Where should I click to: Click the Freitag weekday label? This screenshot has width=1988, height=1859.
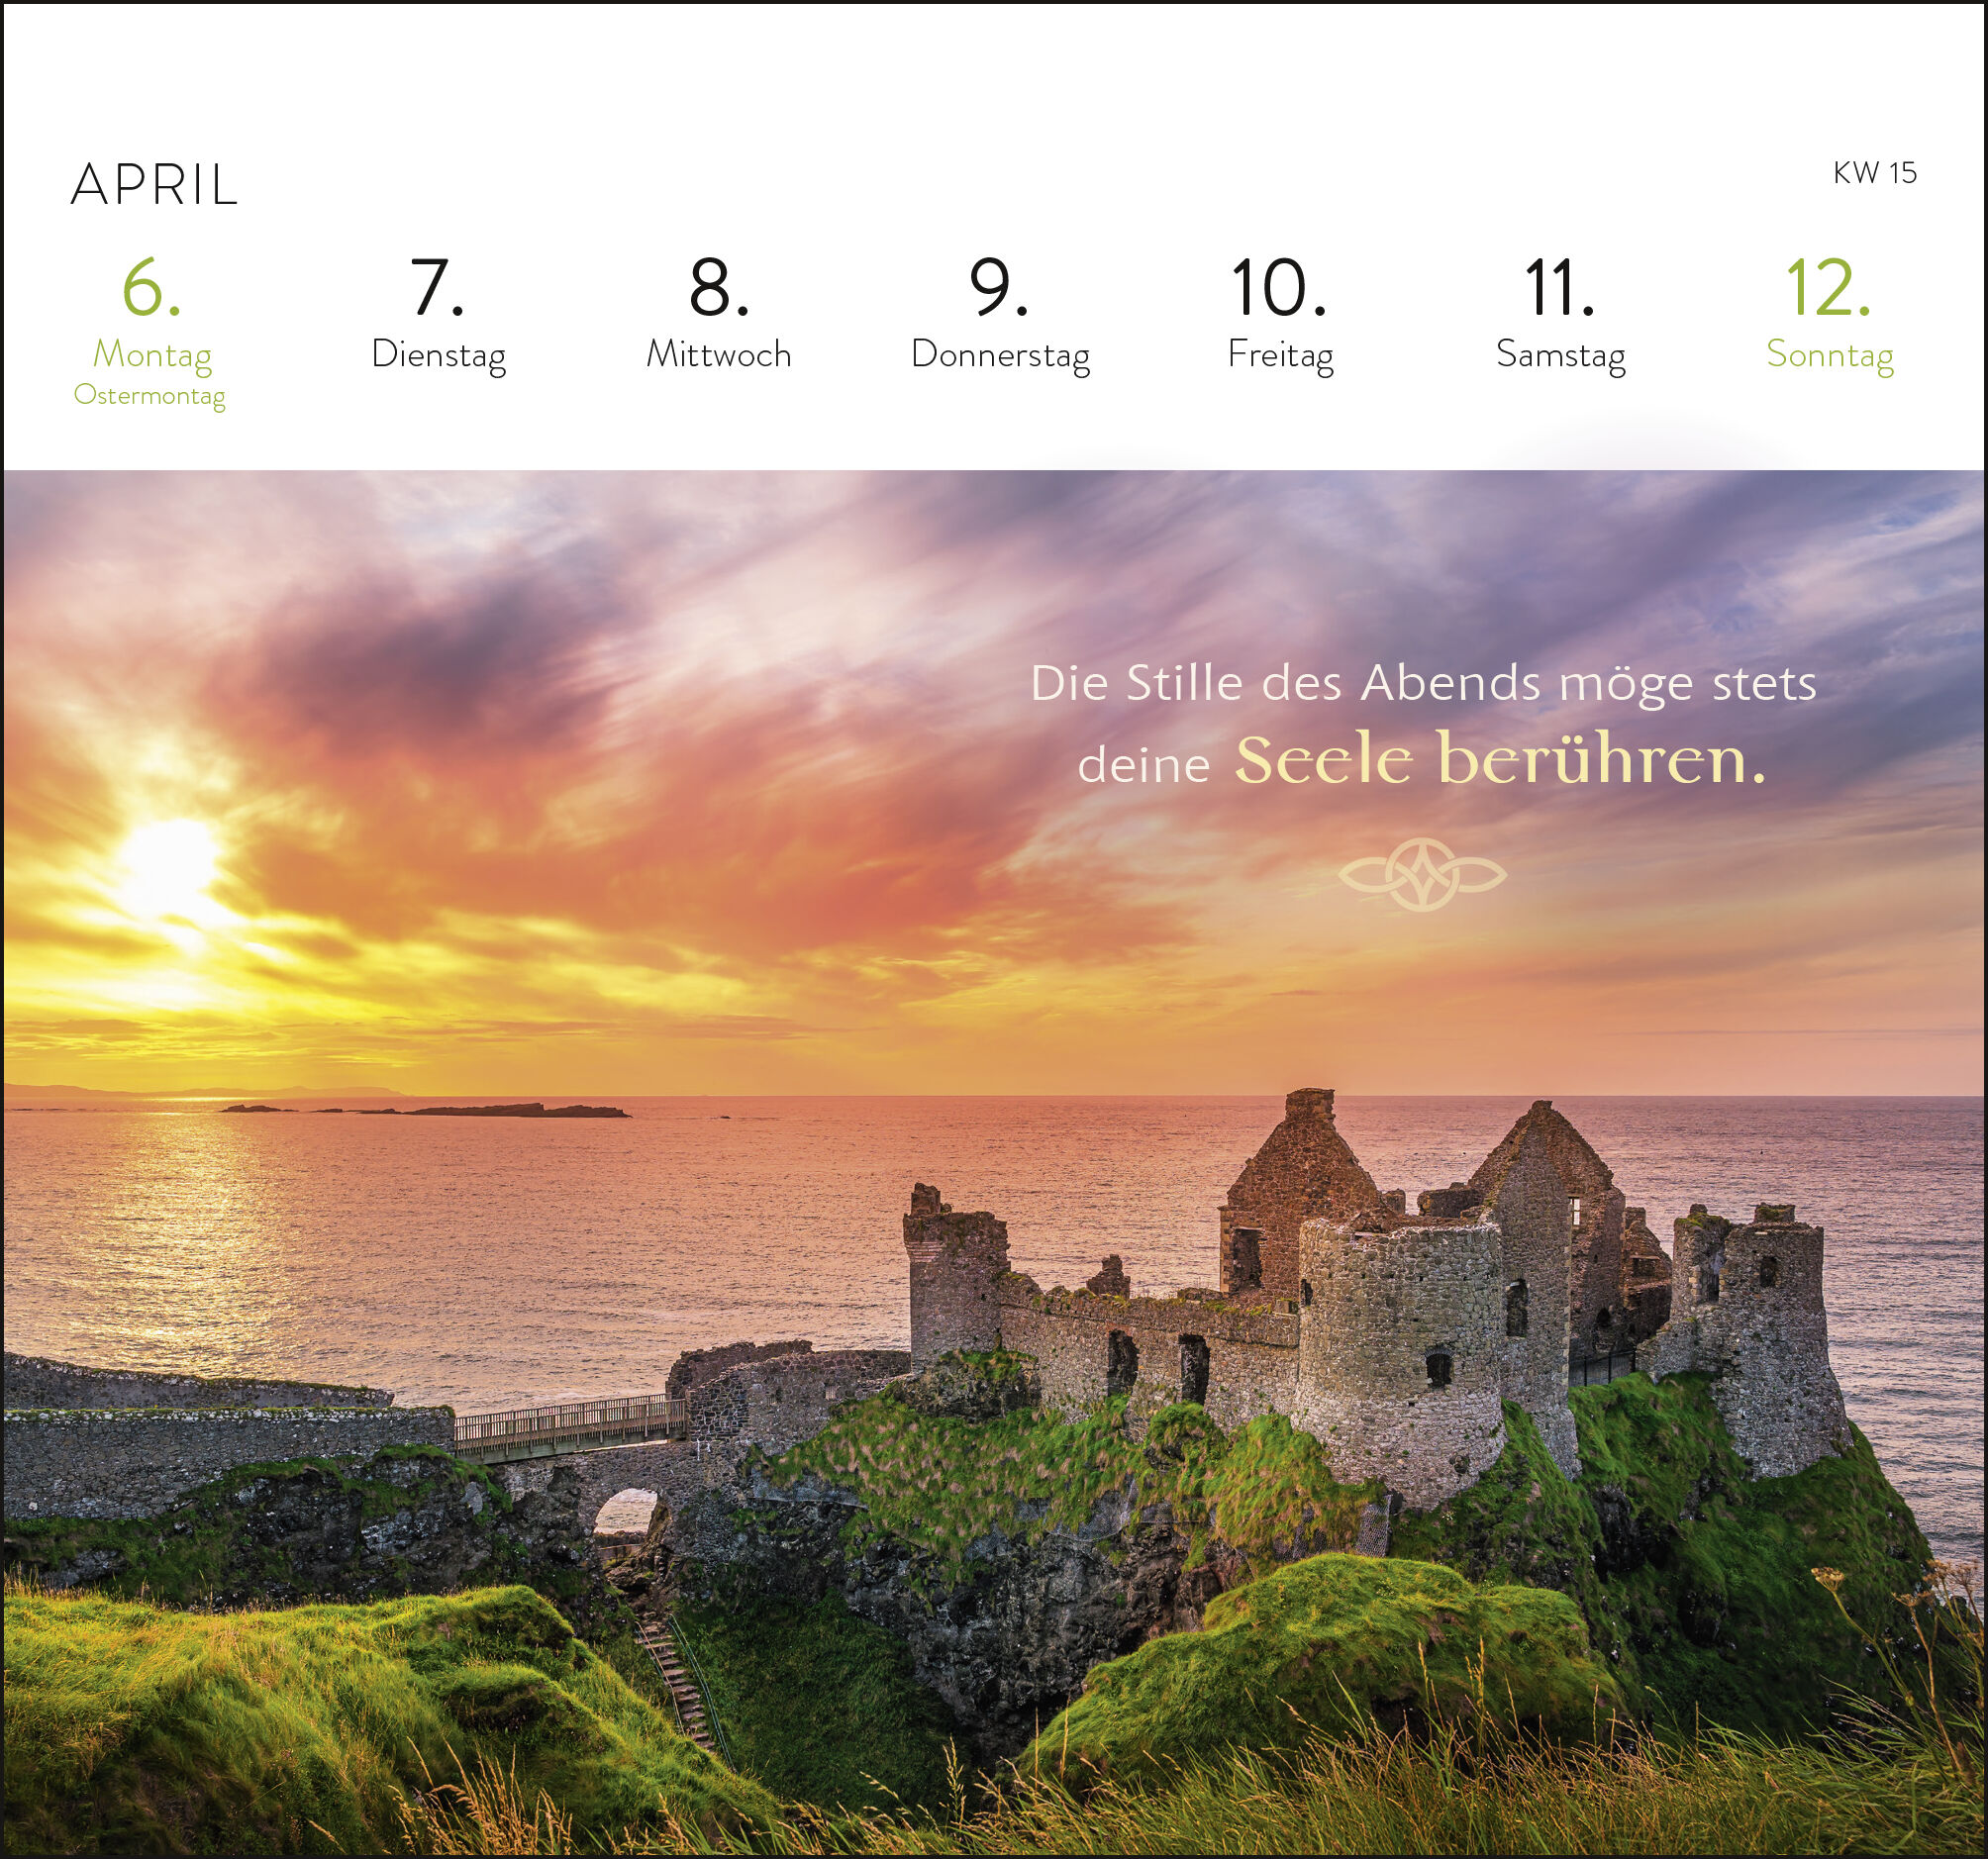[1280, 355]
